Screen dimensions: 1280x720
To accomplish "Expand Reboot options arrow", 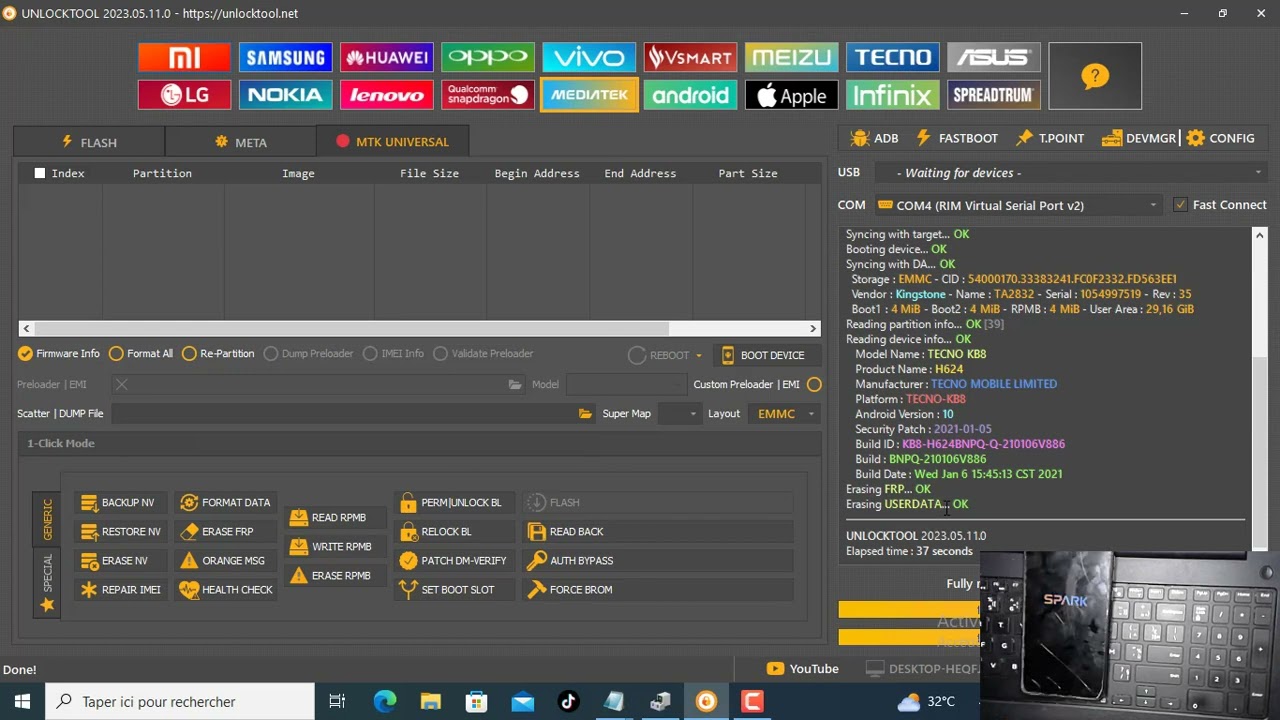I will [x=699, y=356].
